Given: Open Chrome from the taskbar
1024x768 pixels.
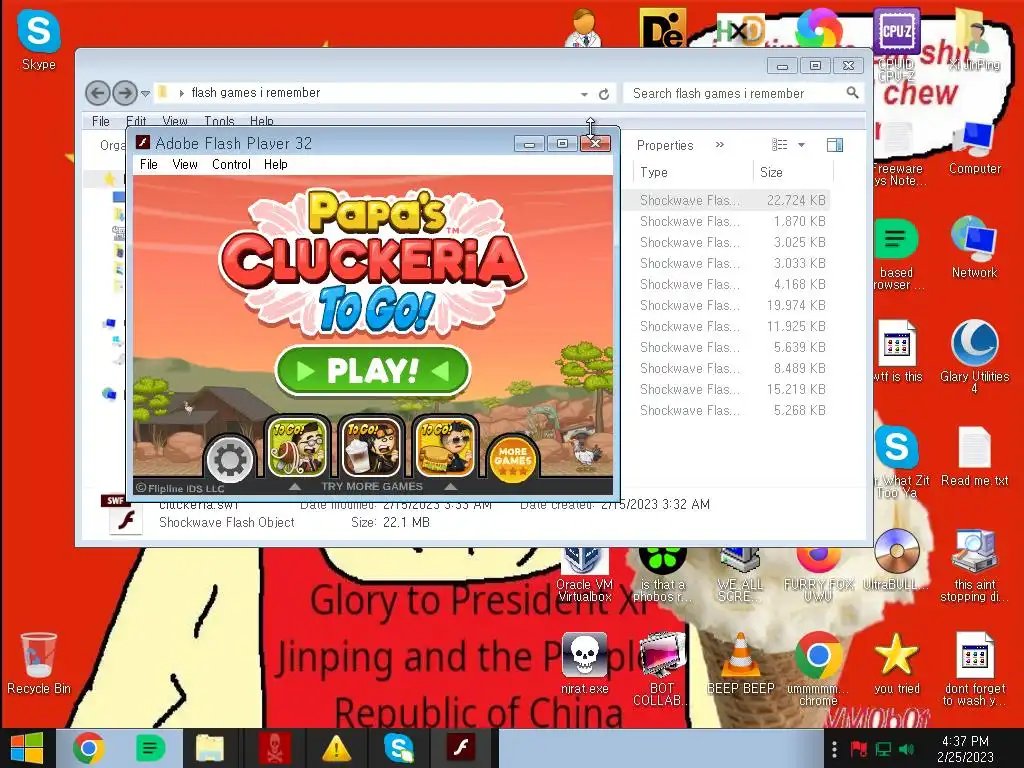Looking at the screenshot, I should (89, 748).
